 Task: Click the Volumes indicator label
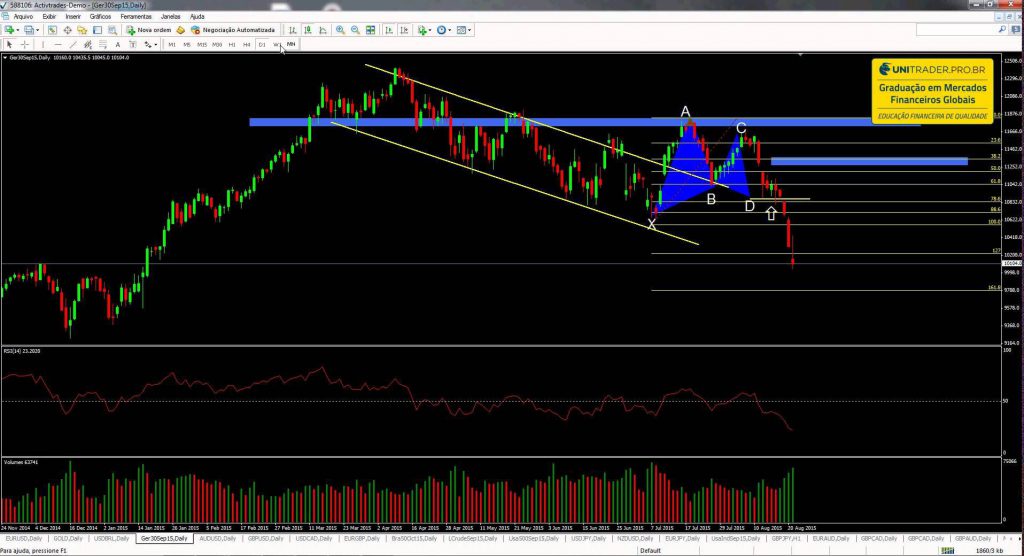click(21, 463)
